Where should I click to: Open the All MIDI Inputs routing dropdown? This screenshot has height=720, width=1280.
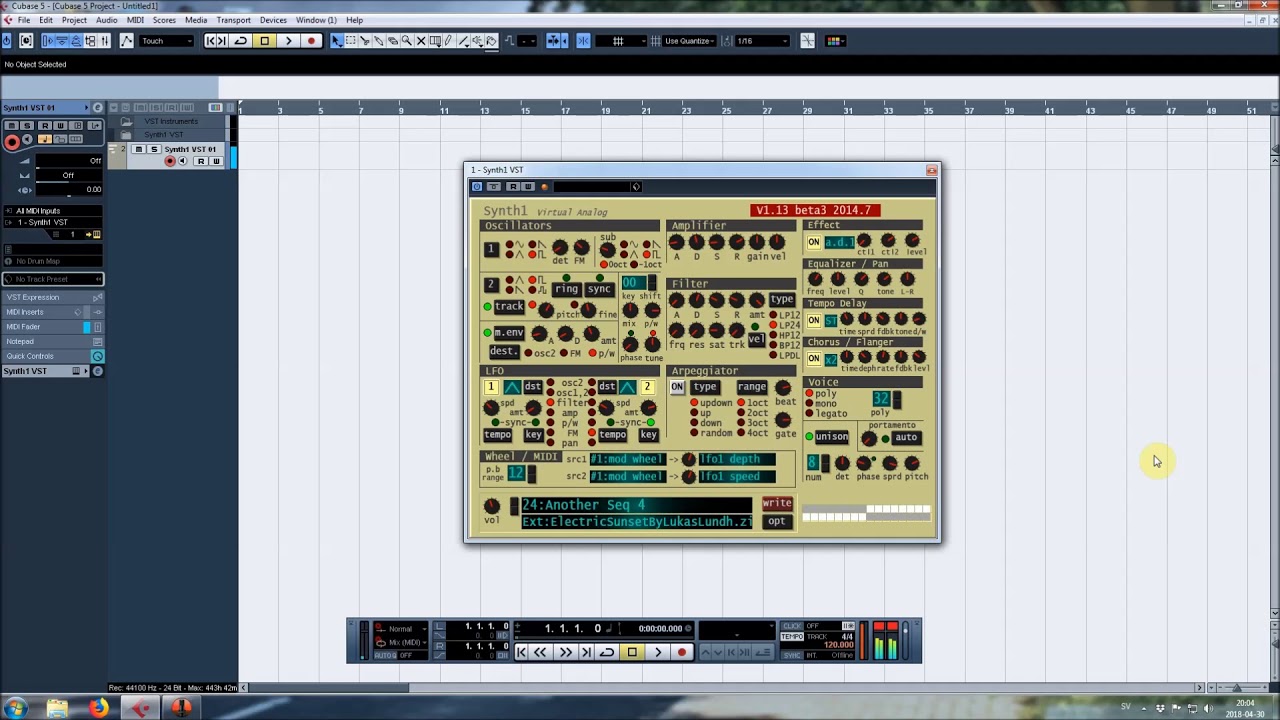coord(52,211)
